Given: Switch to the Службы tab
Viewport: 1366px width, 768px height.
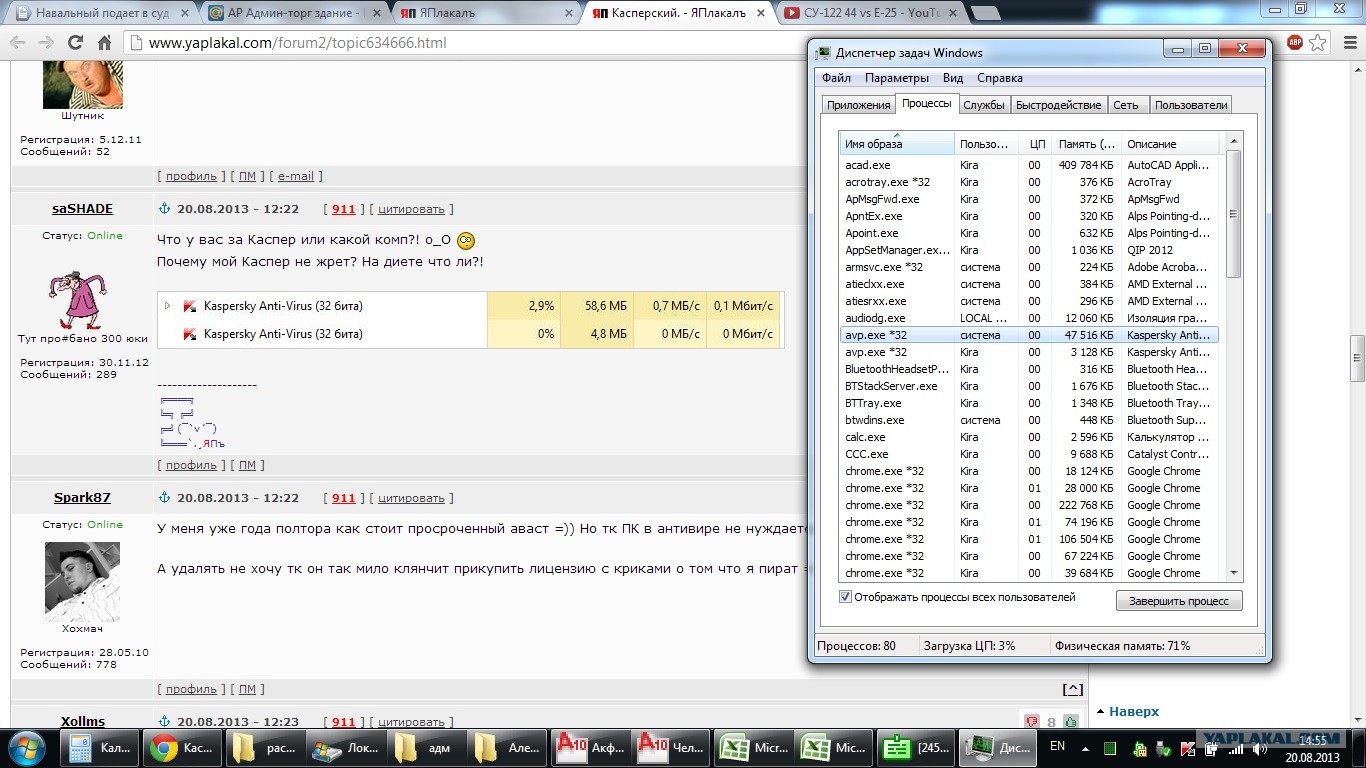Looking at the screenshot, I should tap(984, 105).
